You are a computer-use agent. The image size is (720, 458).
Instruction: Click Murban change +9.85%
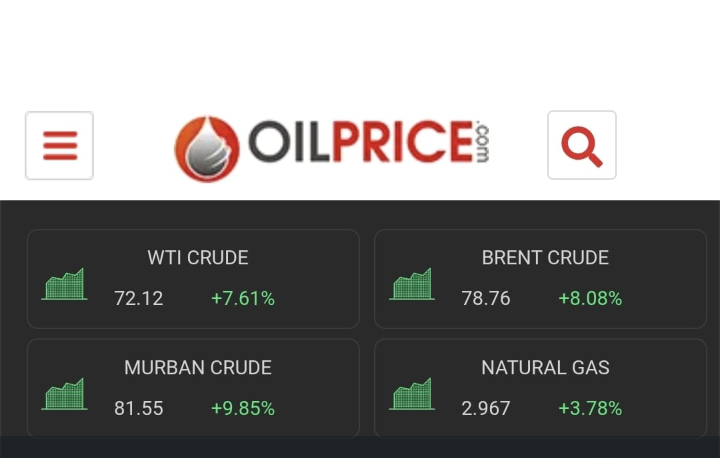[x=243, y=409]
